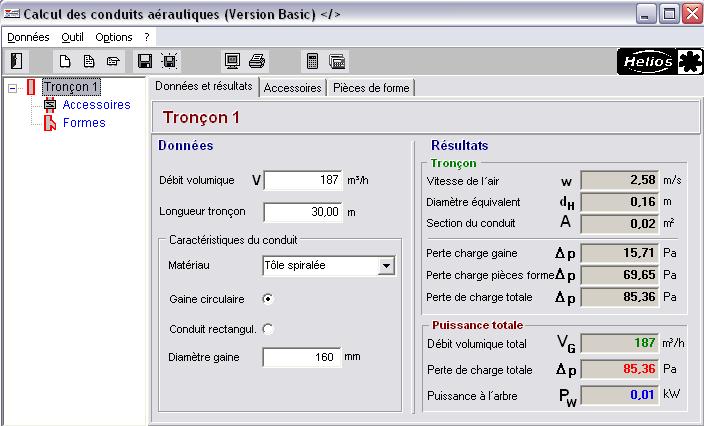The width and height of the screenshot is (704, 426).
Task: Open the Matériau dropdown arrow
Action: point(386,265)
